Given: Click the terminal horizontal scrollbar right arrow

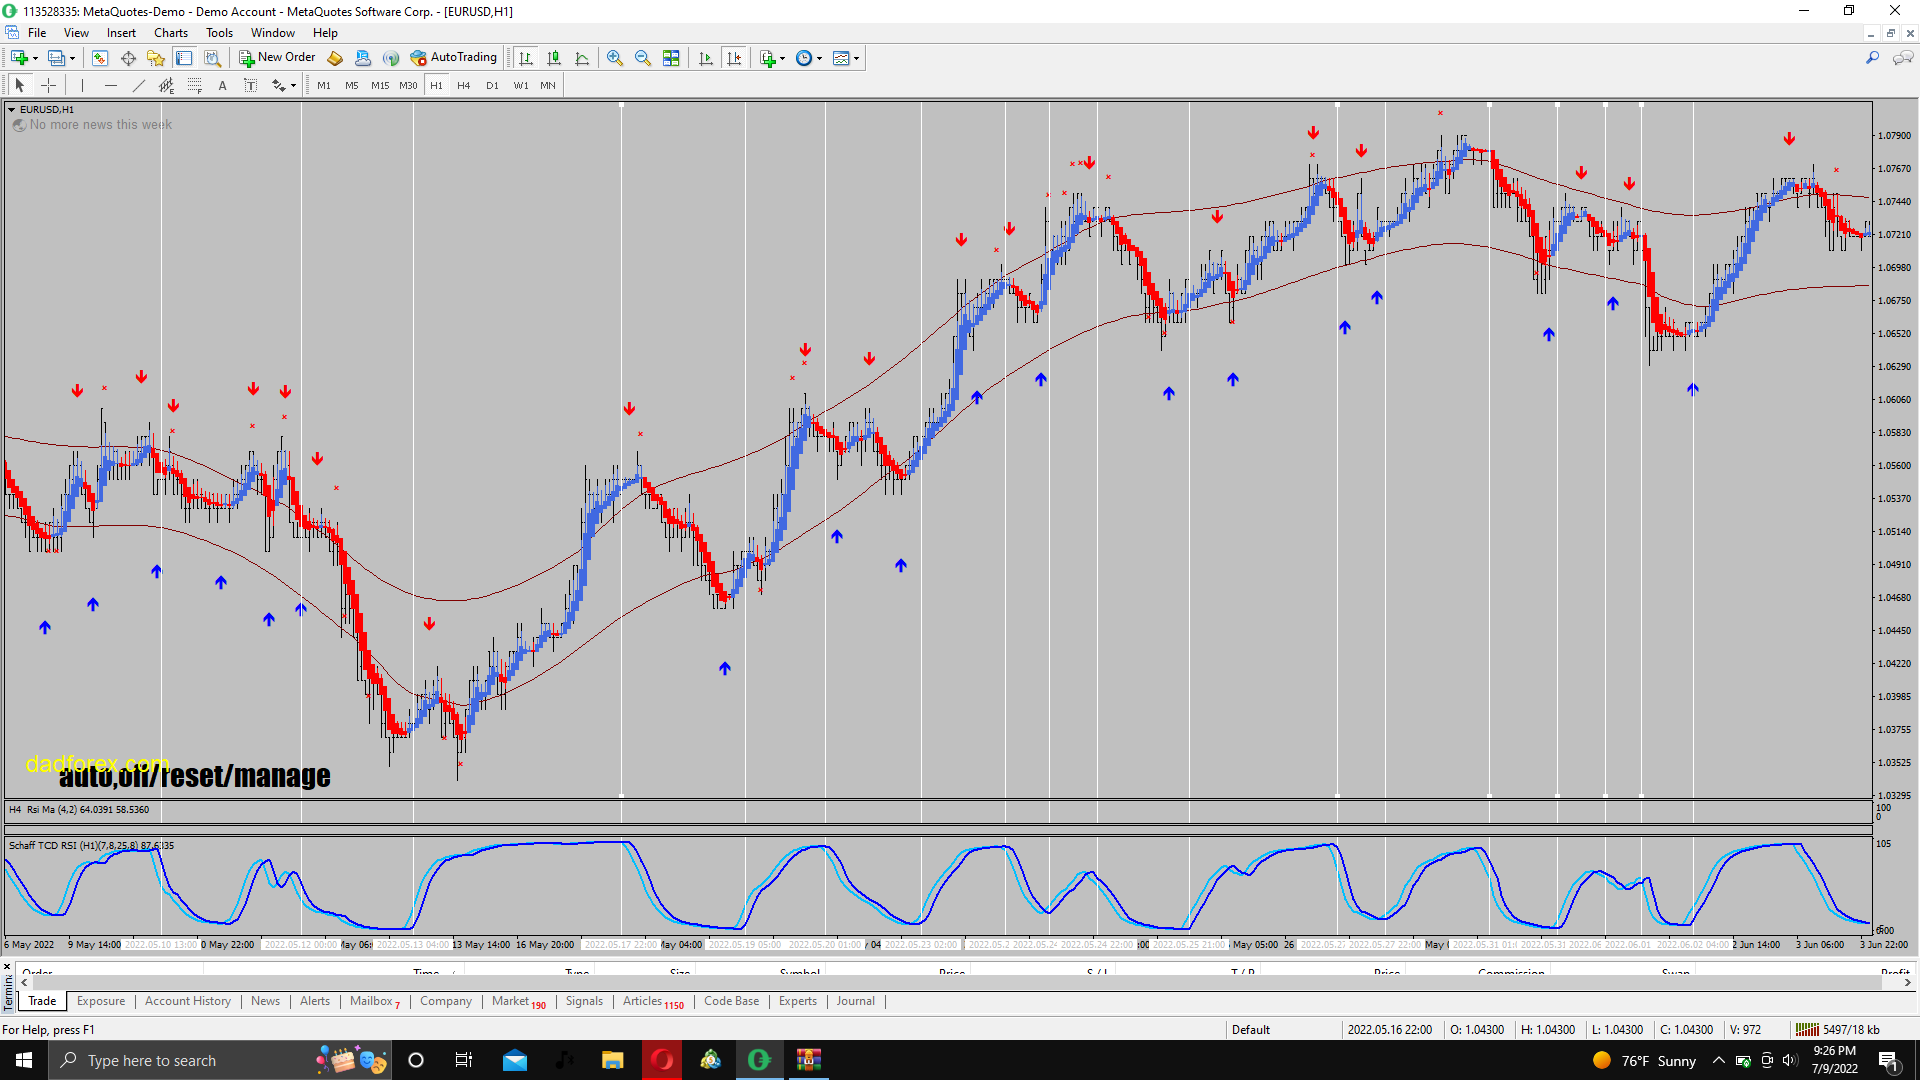Looking at the screenshot, I should tap(1908, 983).
